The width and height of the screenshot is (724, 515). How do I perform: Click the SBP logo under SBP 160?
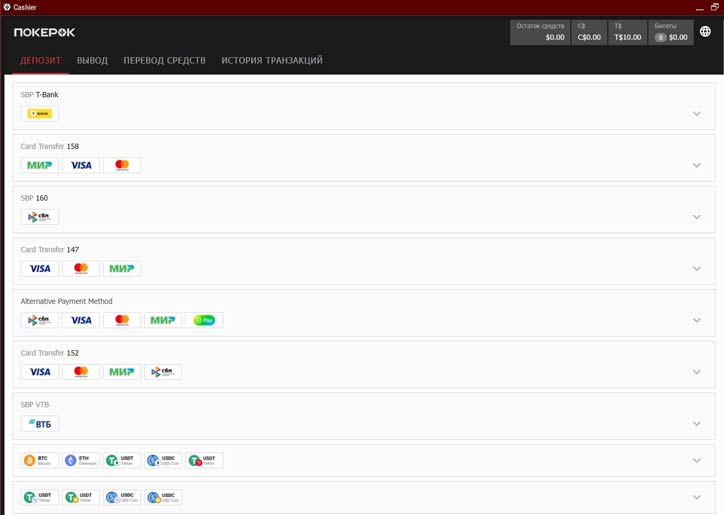point(40,217)
